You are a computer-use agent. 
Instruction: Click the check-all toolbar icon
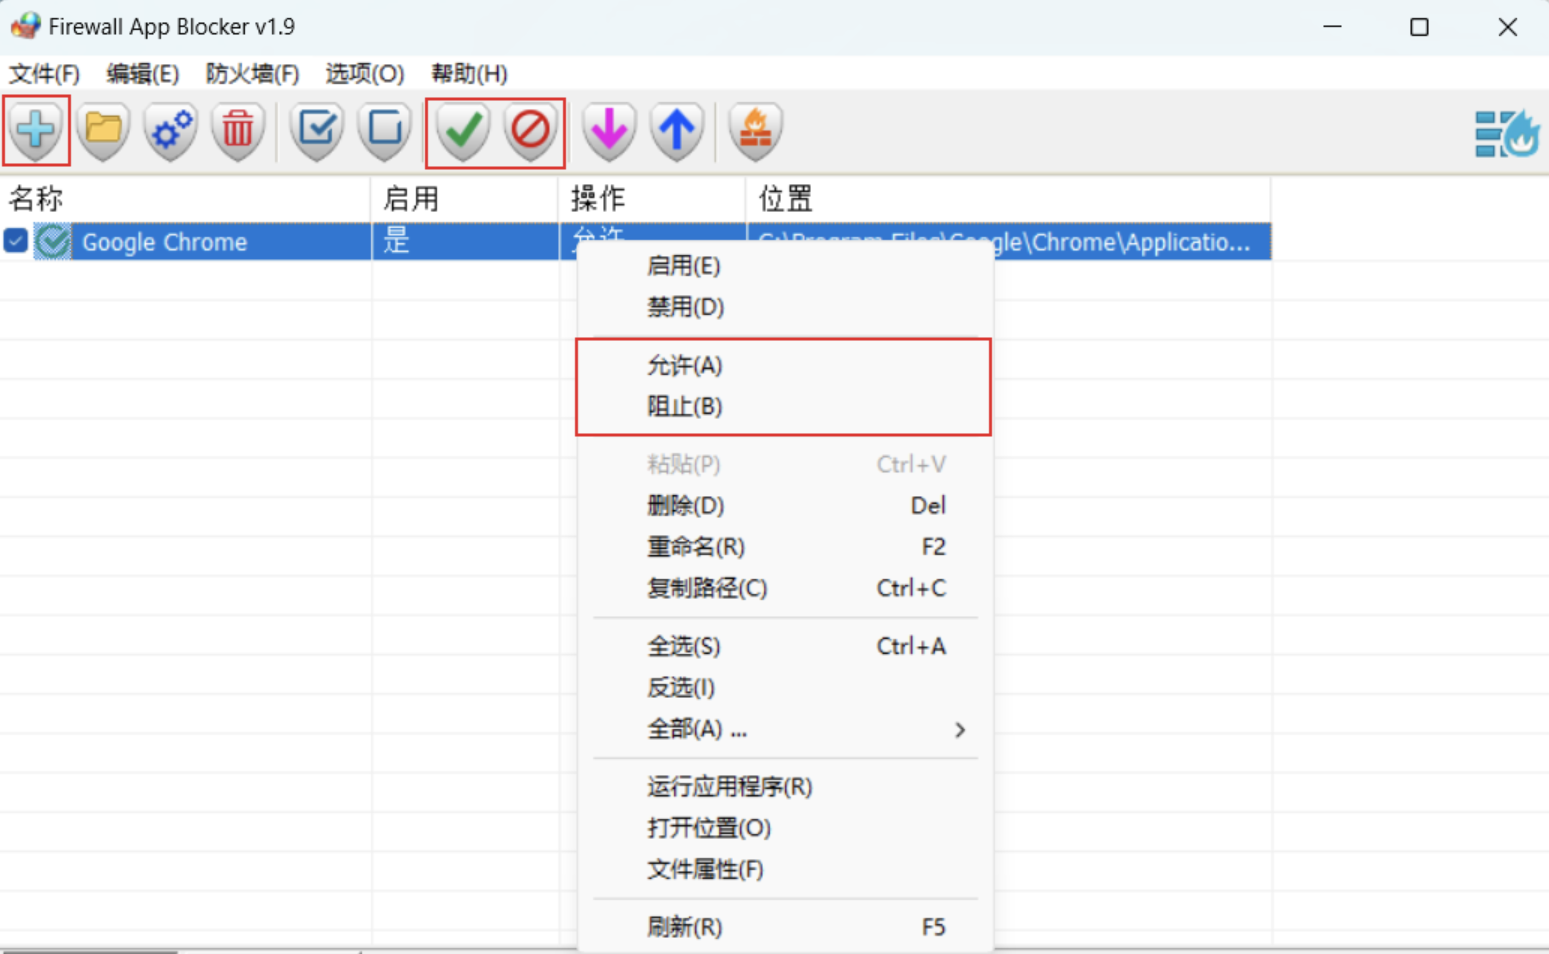pos(316,131)
